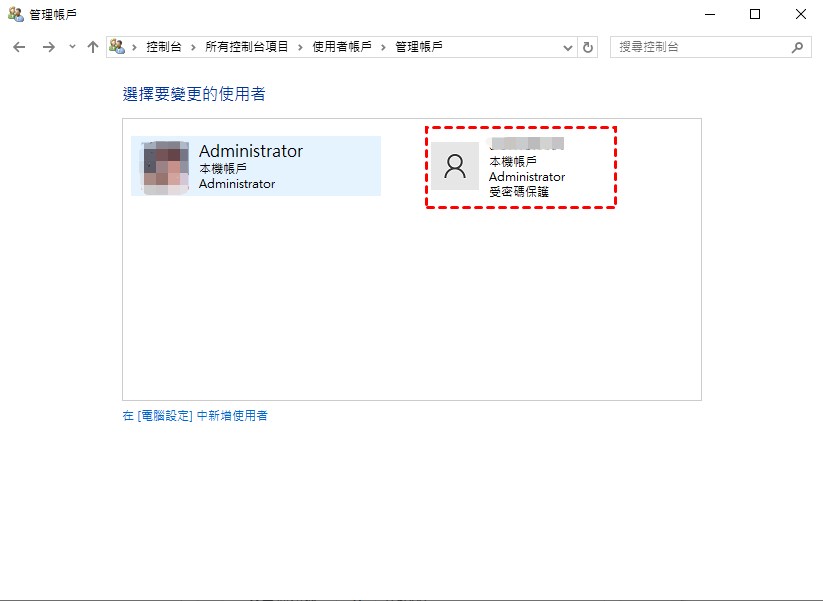Click the 管理帳戶 title bar window icon
Viewport: 823px width, 601px height.
click(x=16, y=14)
